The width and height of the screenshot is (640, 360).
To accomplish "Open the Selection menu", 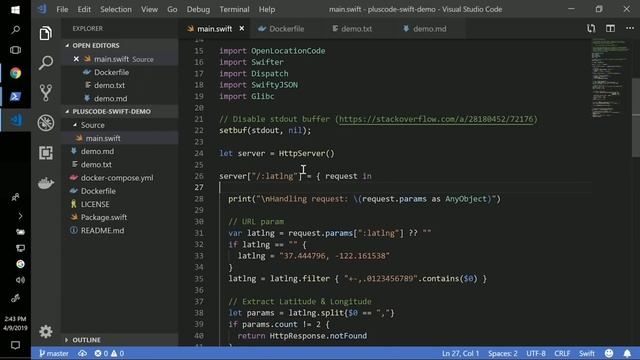I will [x=116, y=9].
